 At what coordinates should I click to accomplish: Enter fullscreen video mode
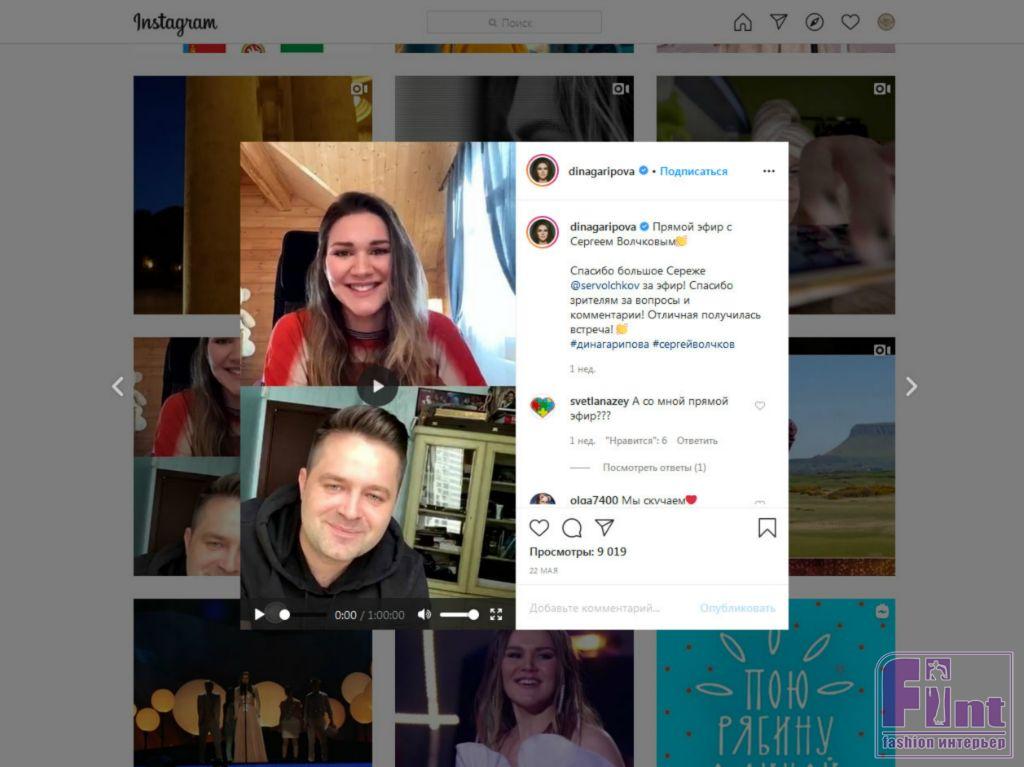[496, 615]
